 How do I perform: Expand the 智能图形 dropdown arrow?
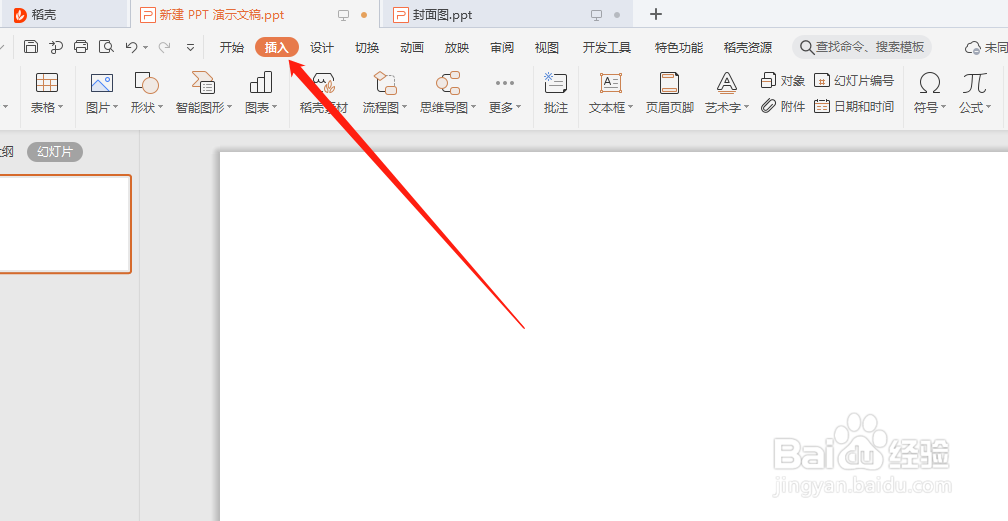tap(230, 107)
